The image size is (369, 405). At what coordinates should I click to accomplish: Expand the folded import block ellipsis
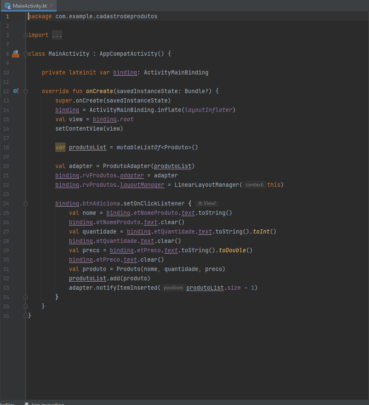(57, 35)
